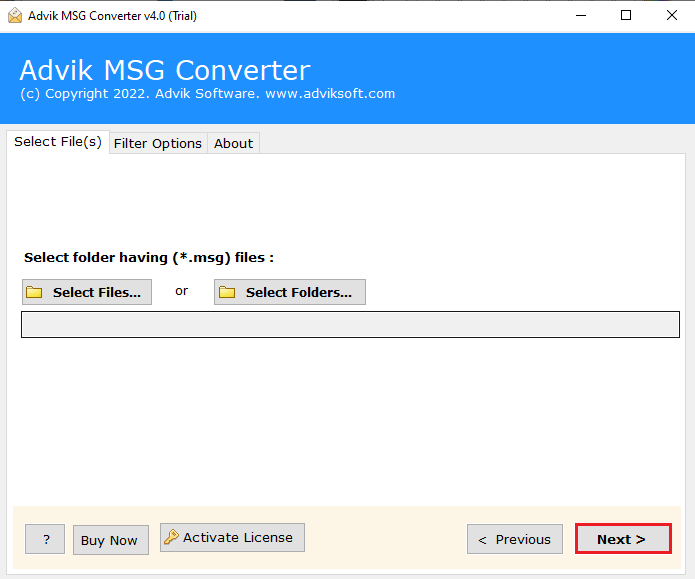Click the Buy Now button
This screenshot has height=579, width=695.
(111, 540)
